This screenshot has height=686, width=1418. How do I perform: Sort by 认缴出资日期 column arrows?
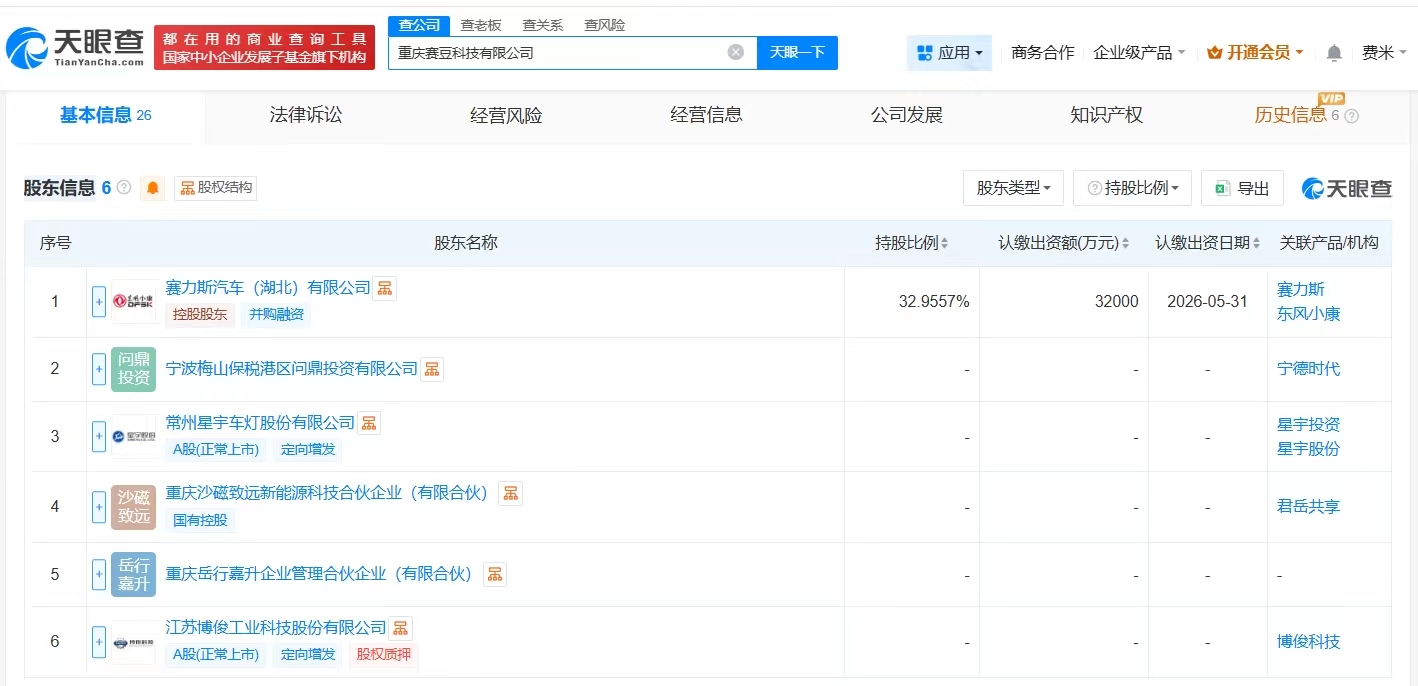(1254, 243)
